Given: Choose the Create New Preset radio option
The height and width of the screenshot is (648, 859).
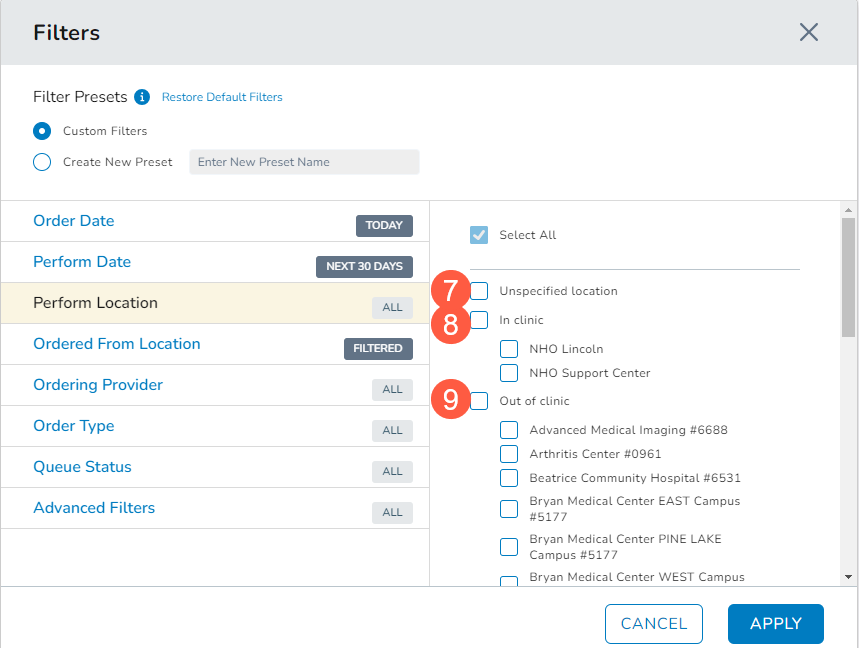Looking at the screenshot, I should pos(42,162).
